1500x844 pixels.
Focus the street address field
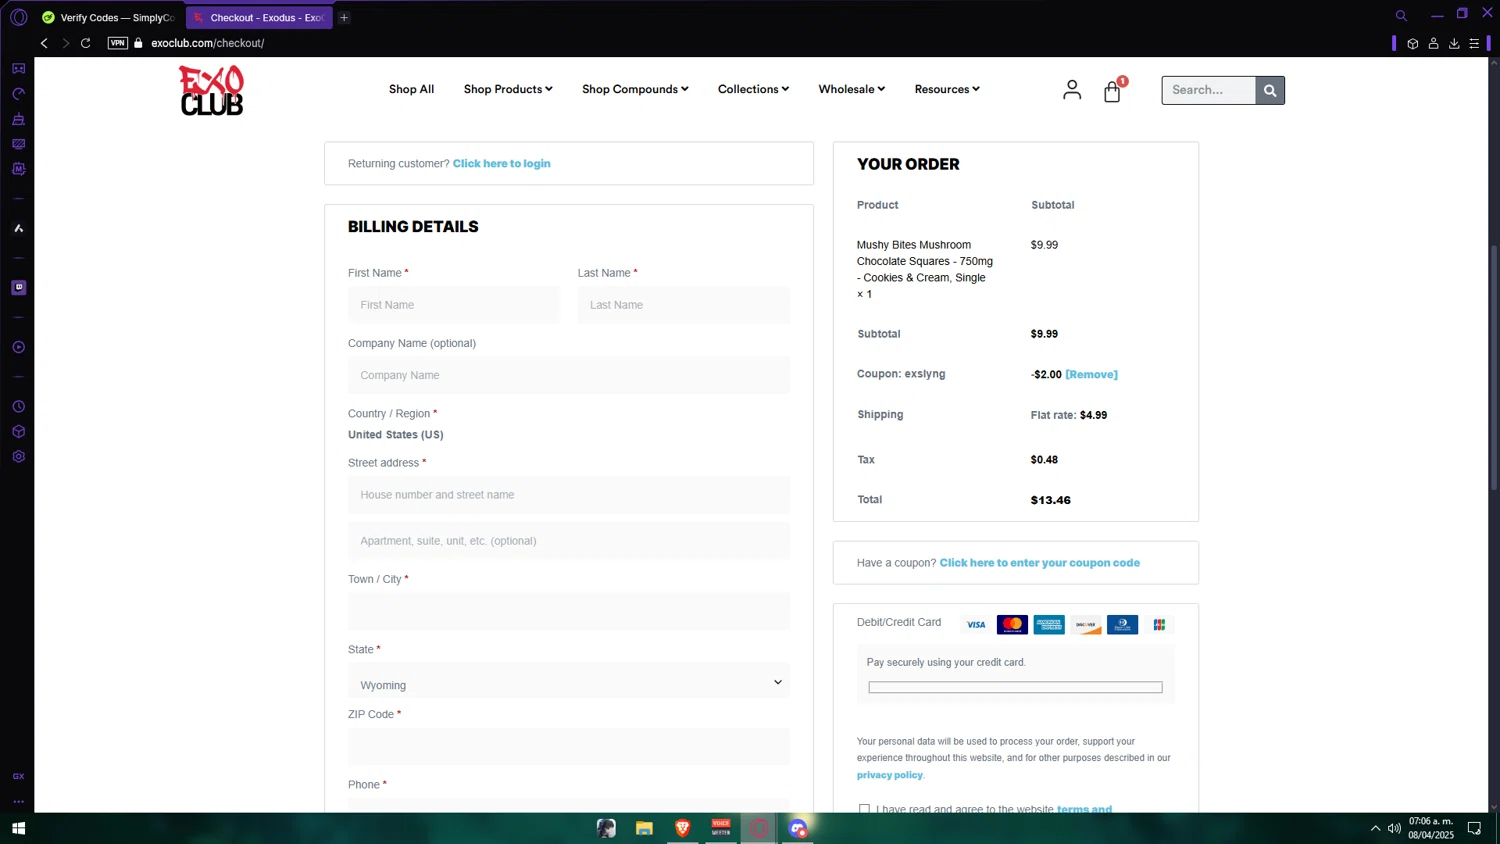(569, 495)
